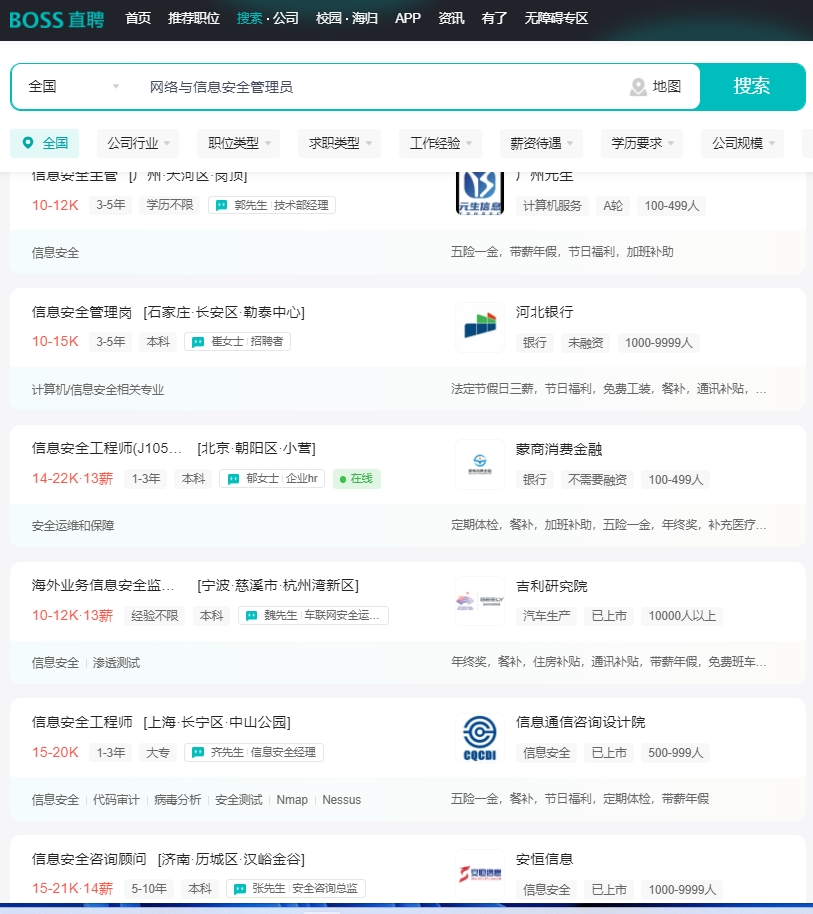Click the BOSS直聘 logo
The width and height of the screenshot is (813, 914).
click(57, 19)
